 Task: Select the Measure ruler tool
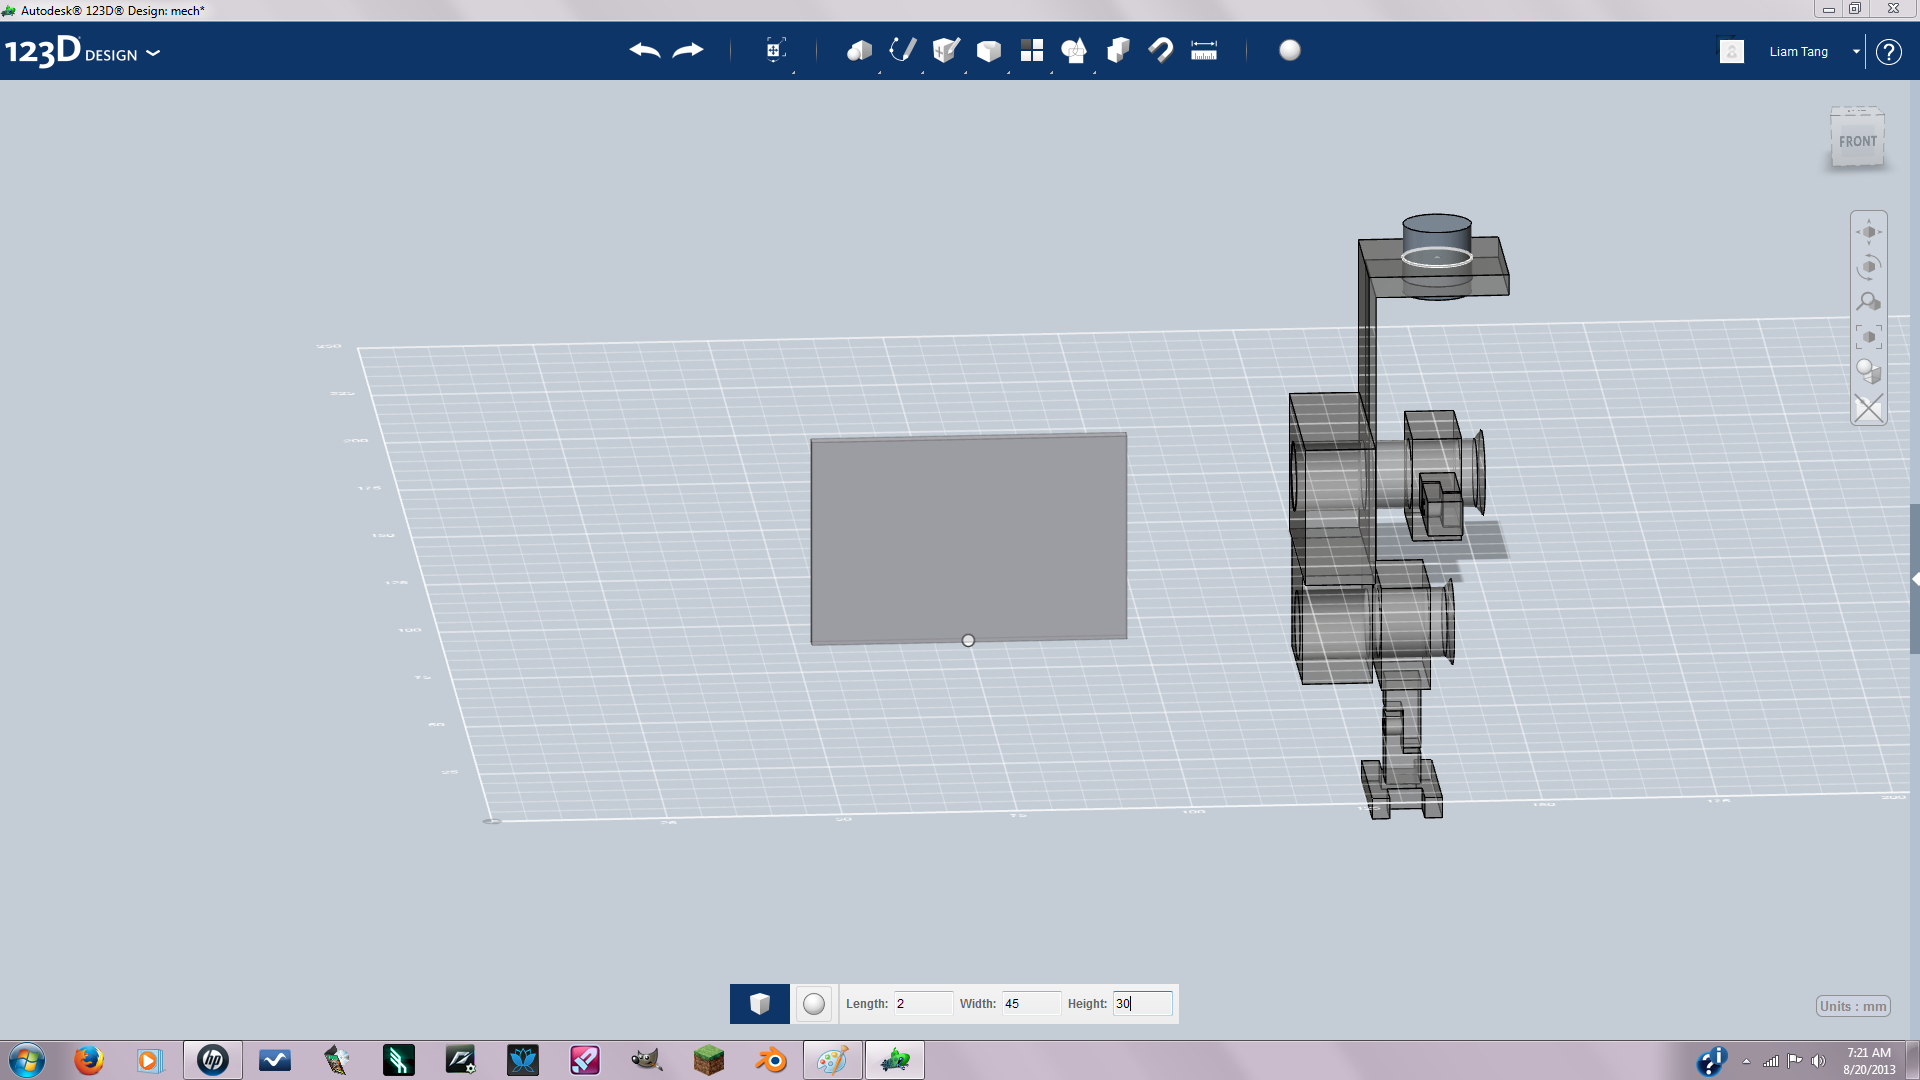pos(1204,50)
